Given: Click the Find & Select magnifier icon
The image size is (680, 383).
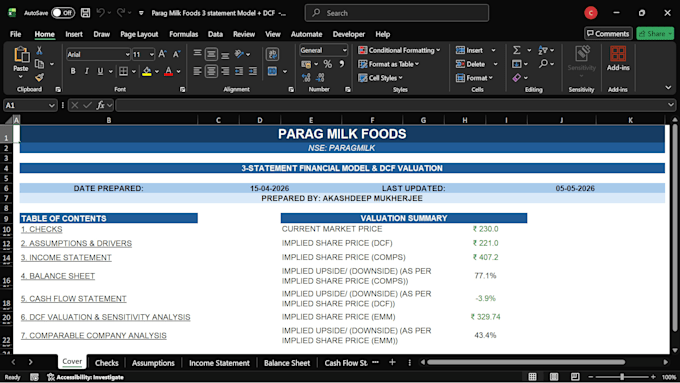Looking at the screenshot, I should (543, 64).
